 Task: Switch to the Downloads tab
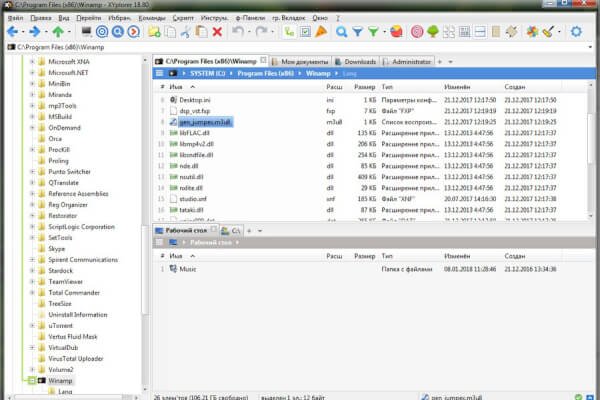click(x=356, y=62)
